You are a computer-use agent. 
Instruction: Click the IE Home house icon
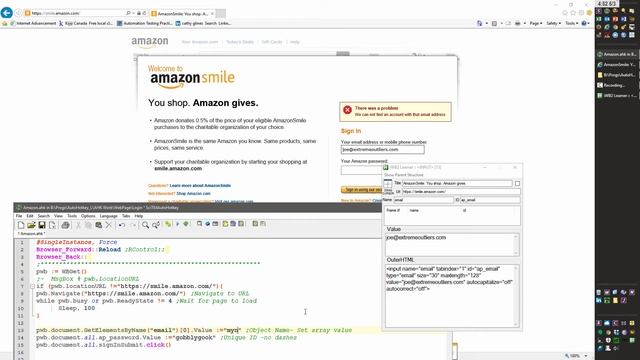coord(565,13)
